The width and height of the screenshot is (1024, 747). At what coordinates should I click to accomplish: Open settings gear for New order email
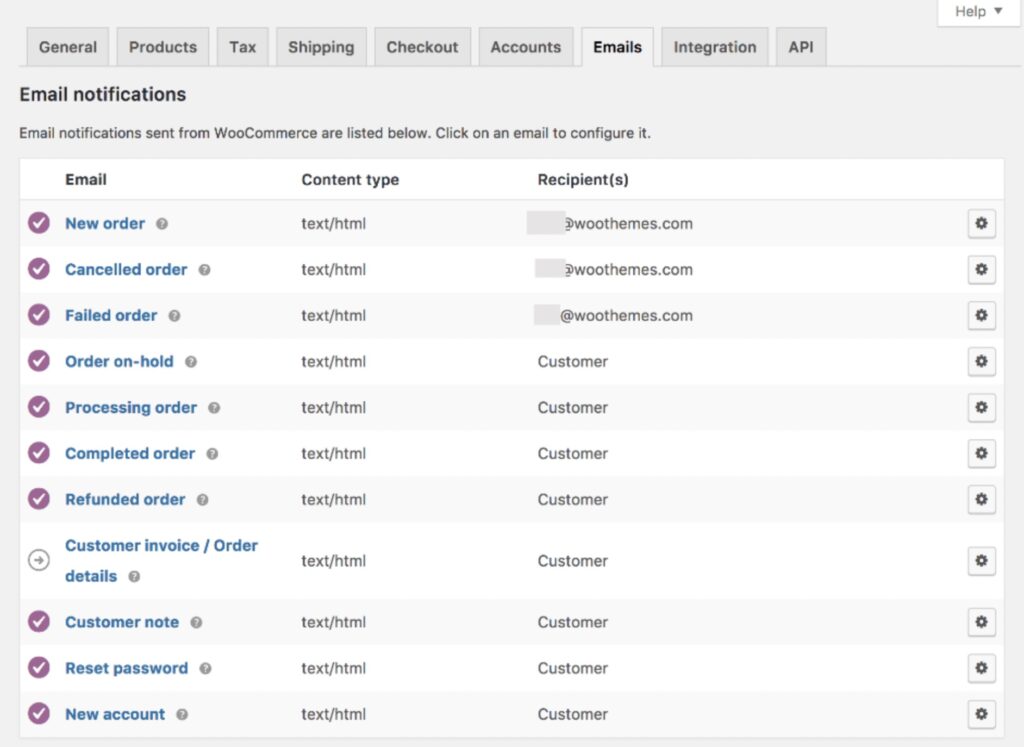pyautogui.click(x=981, y=224)
